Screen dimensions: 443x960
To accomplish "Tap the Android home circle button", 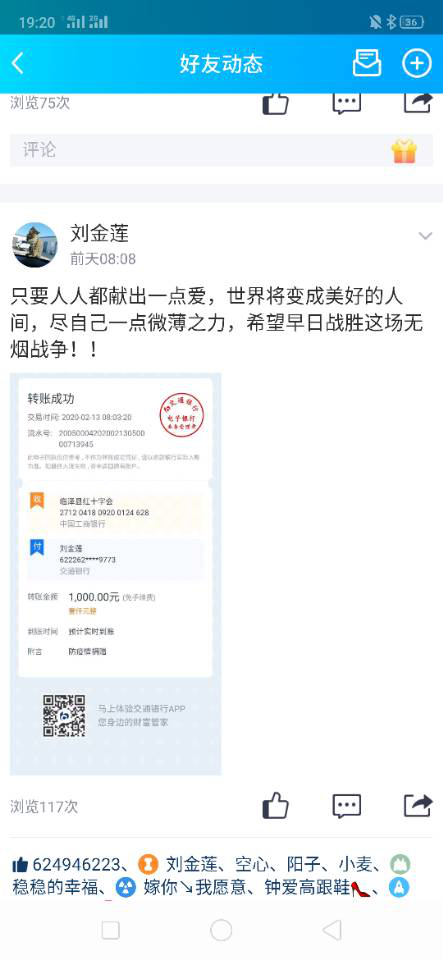I will pos(221,930).
